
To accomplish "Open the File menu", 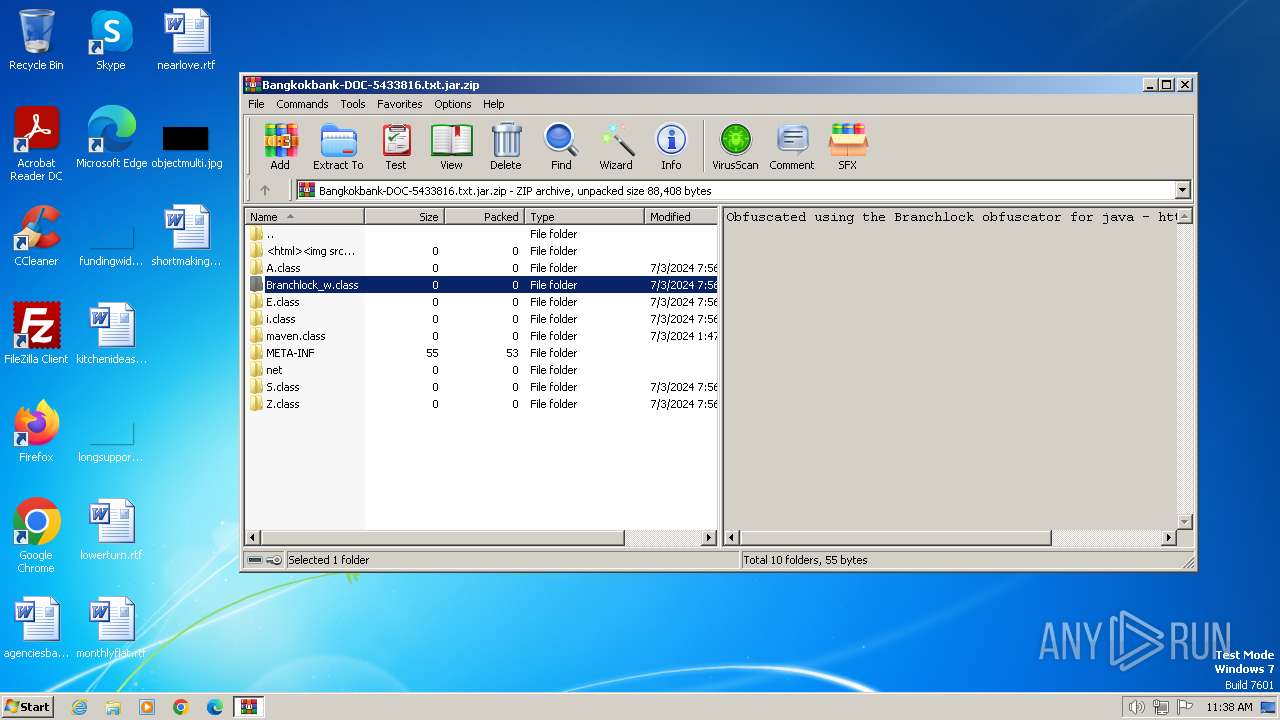I will click(x=256, y=104).
